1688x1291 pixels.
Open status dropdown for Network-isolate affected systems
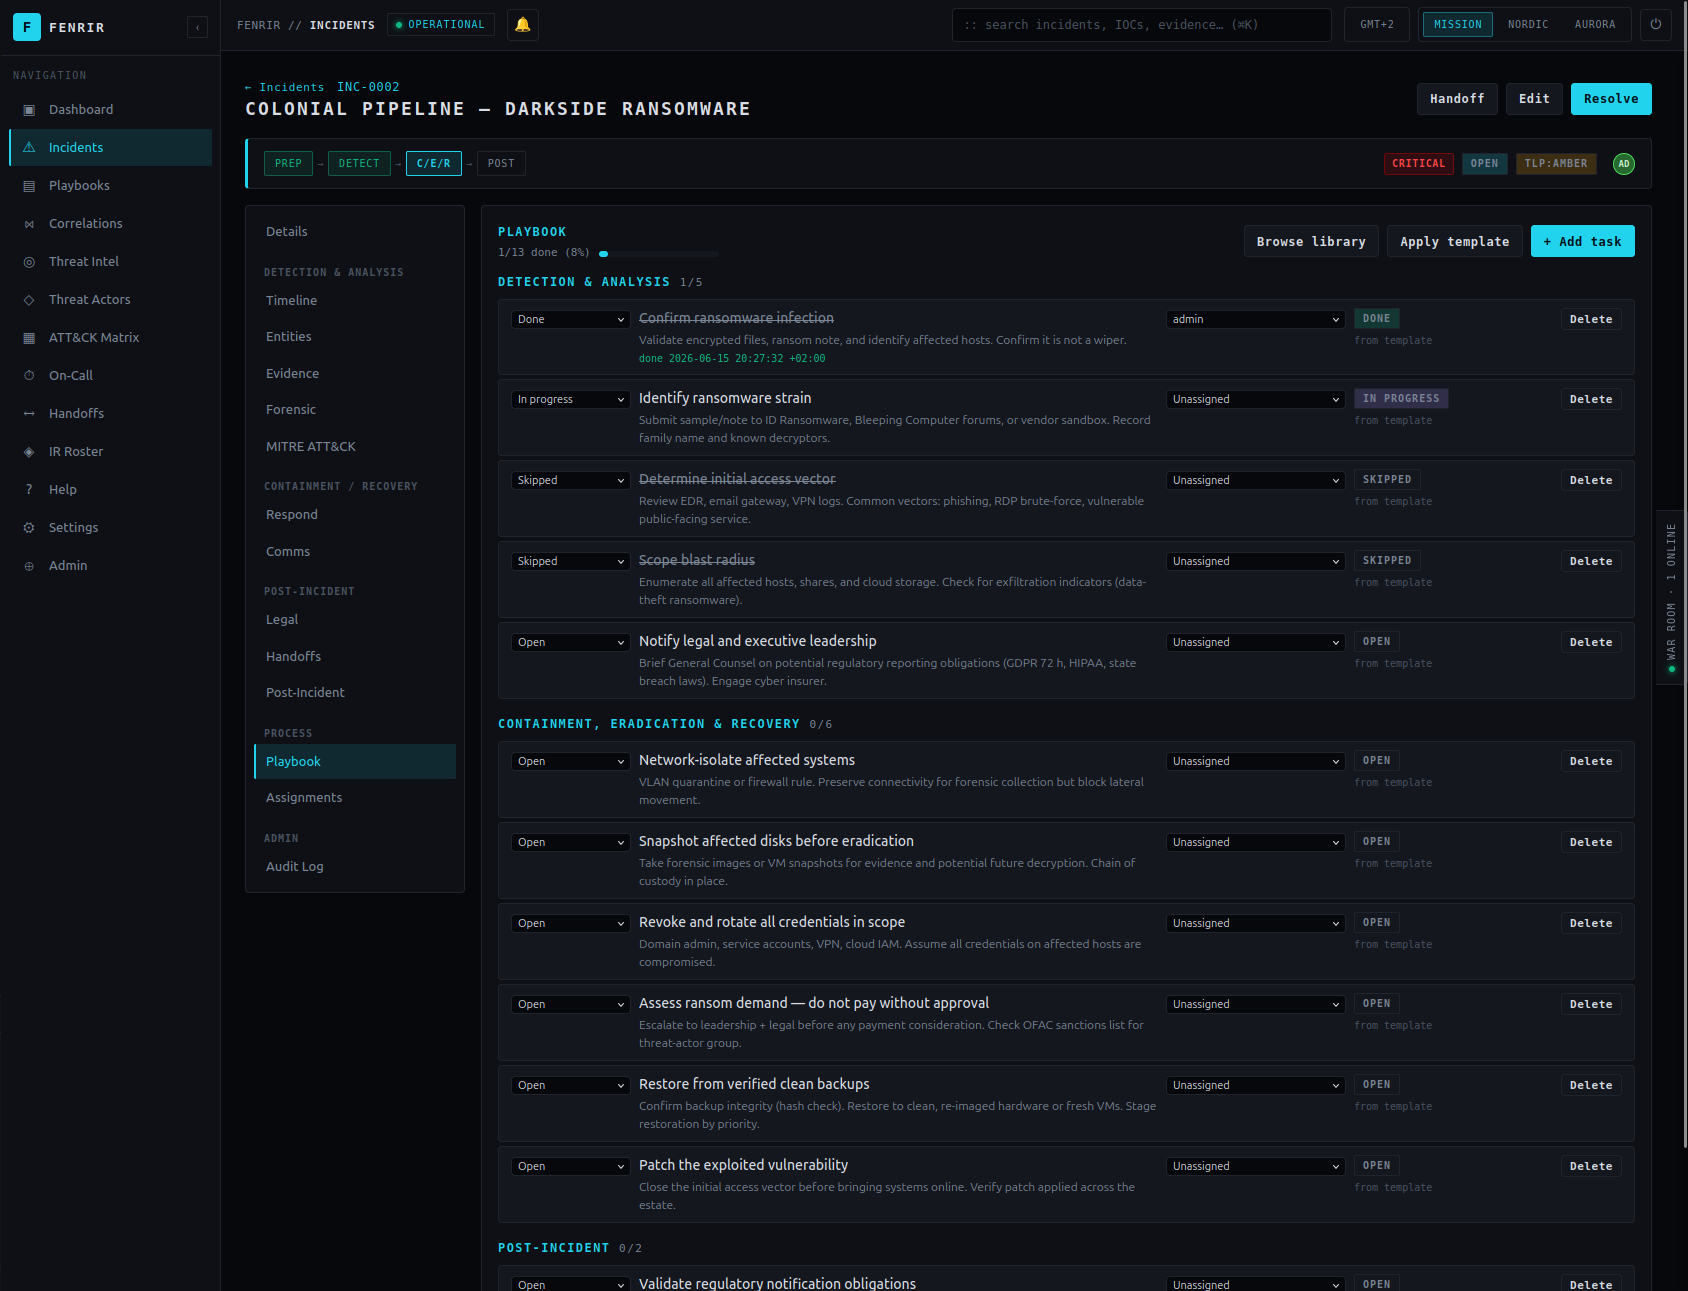coord(571,762)
